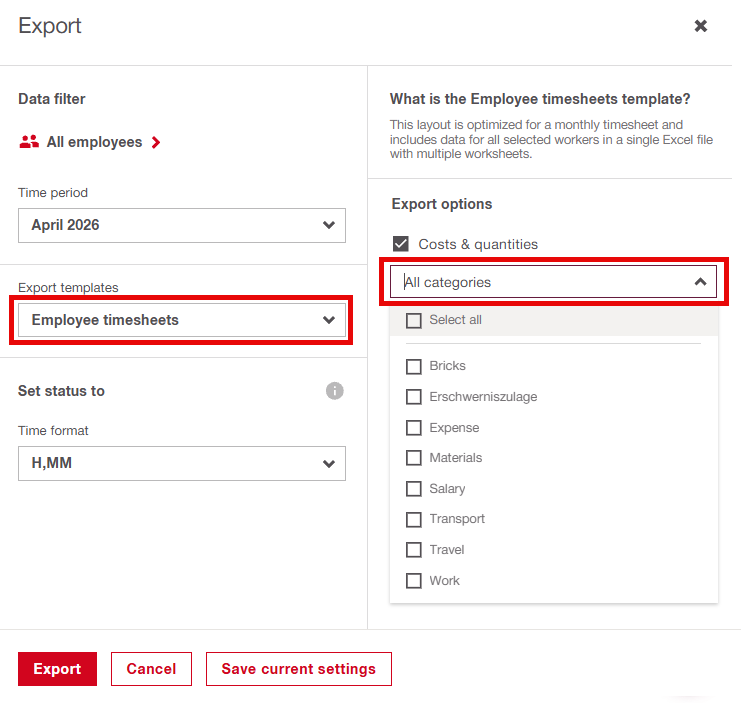Uncheck the Costs & quantities checkbox

pos(401,244)
